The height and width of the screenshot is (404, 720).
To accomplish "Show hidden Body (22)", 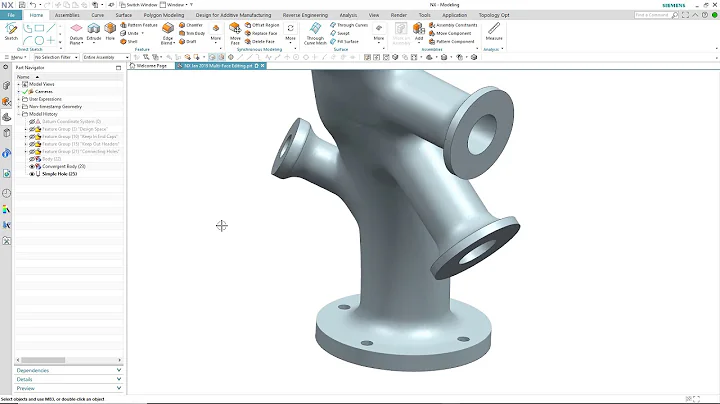I will click(x=32, y=159).
